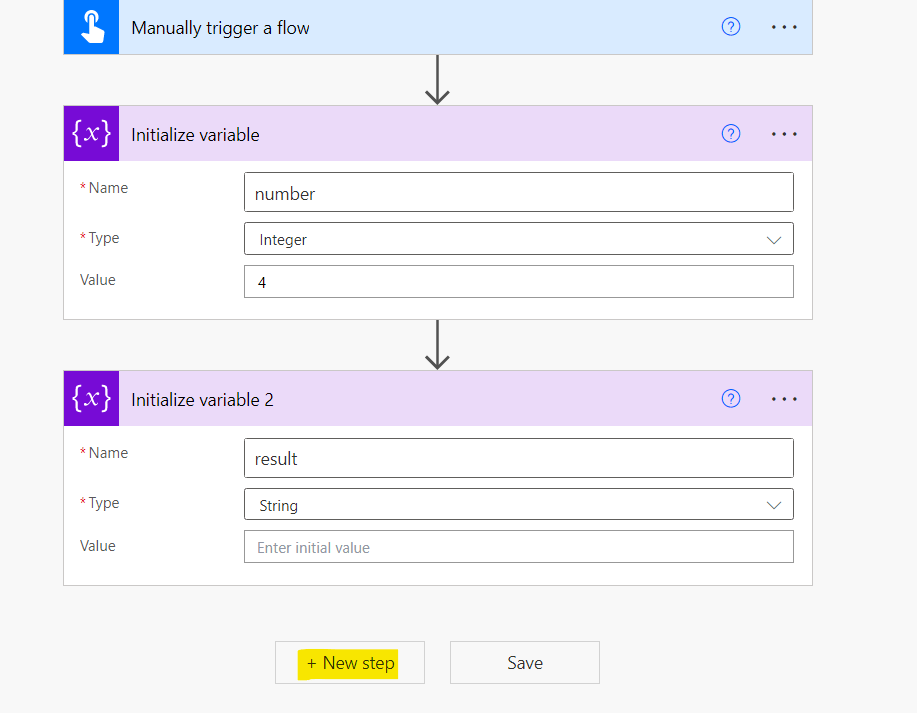Click the manual trigger hand icon
Screen dimensions: 917x713
point(91,27)
